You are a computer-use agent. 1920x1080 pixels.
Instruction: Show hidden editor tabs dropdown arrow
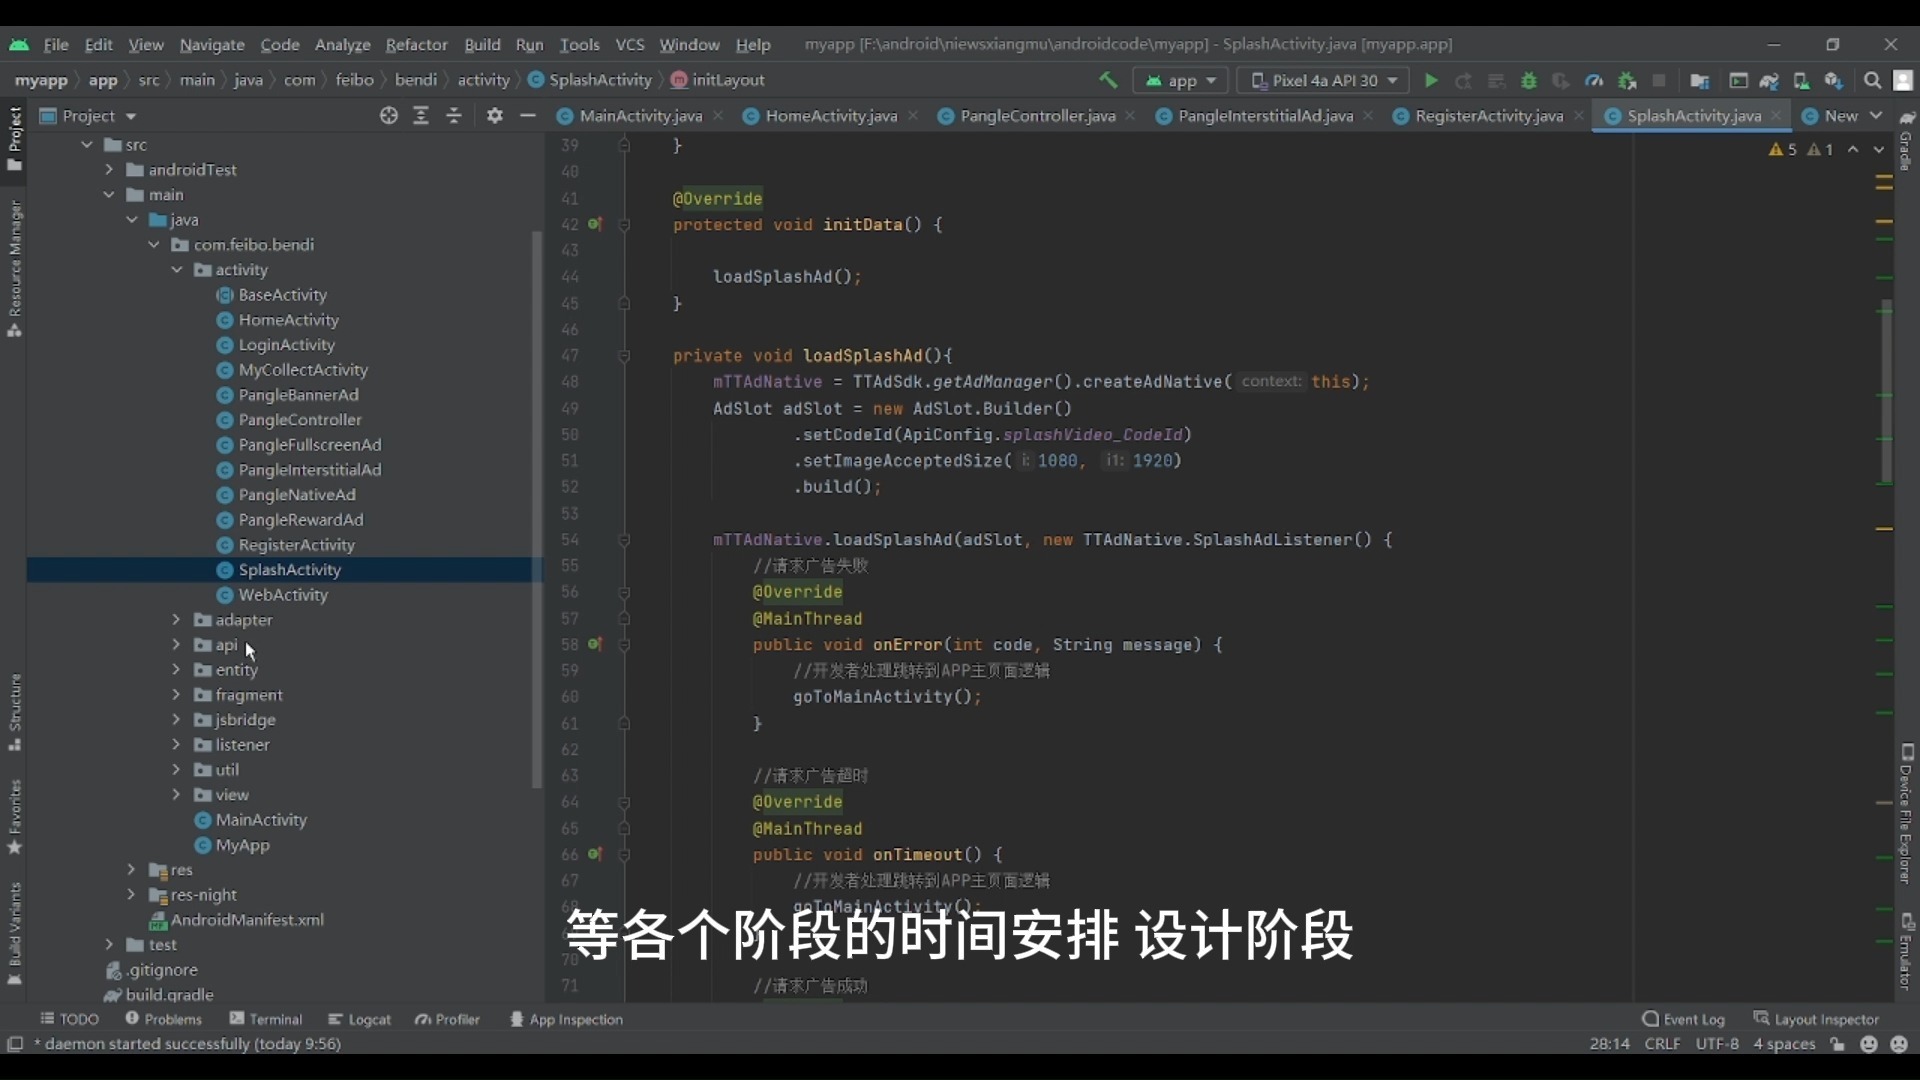coord(1876,116)
